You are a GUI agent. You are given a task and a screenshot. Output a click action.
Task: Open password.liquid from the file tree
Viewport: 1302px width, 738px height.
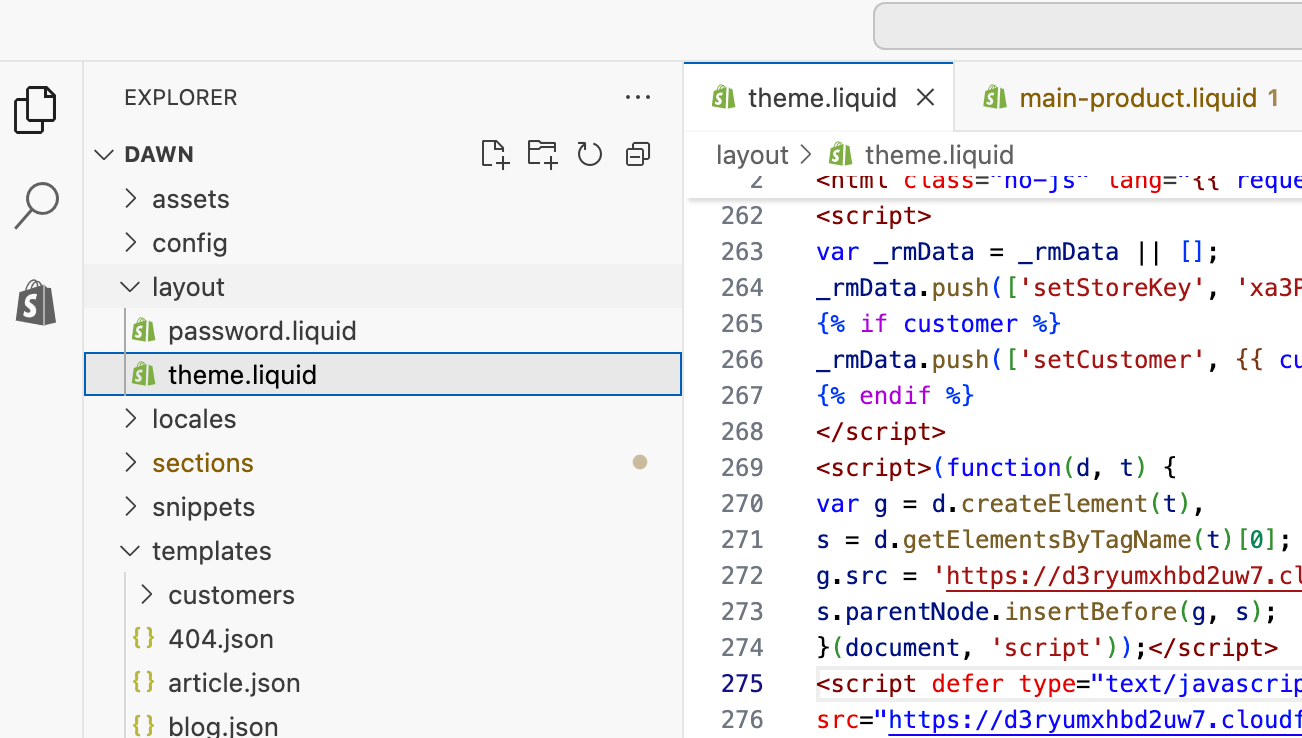click(383, 330)
